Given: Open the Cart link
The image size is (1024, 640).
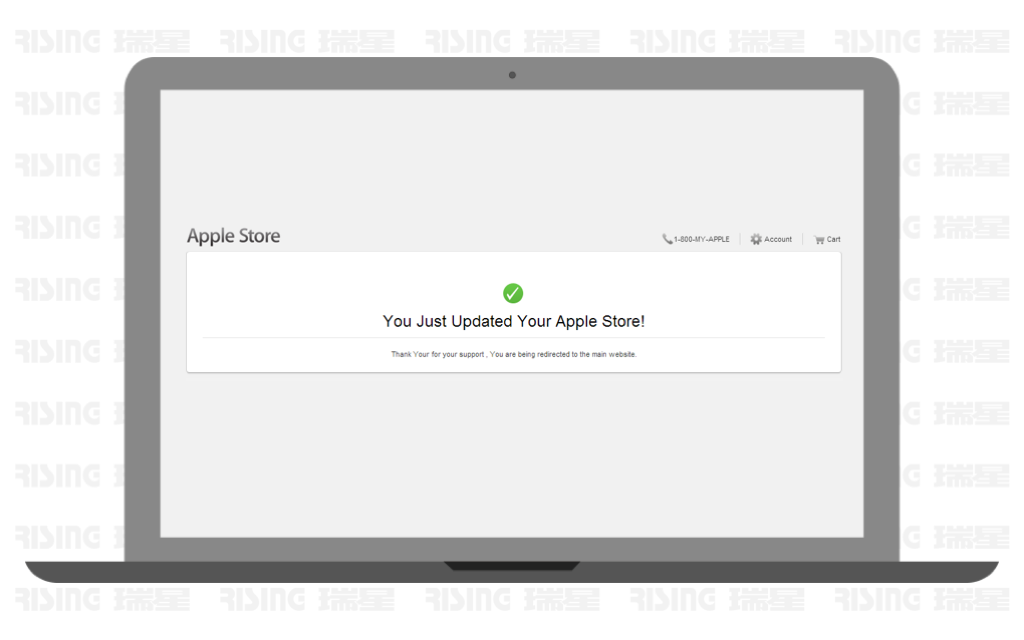Looking at the screenshot, I should pyautogui.click(x=833, y=240).
